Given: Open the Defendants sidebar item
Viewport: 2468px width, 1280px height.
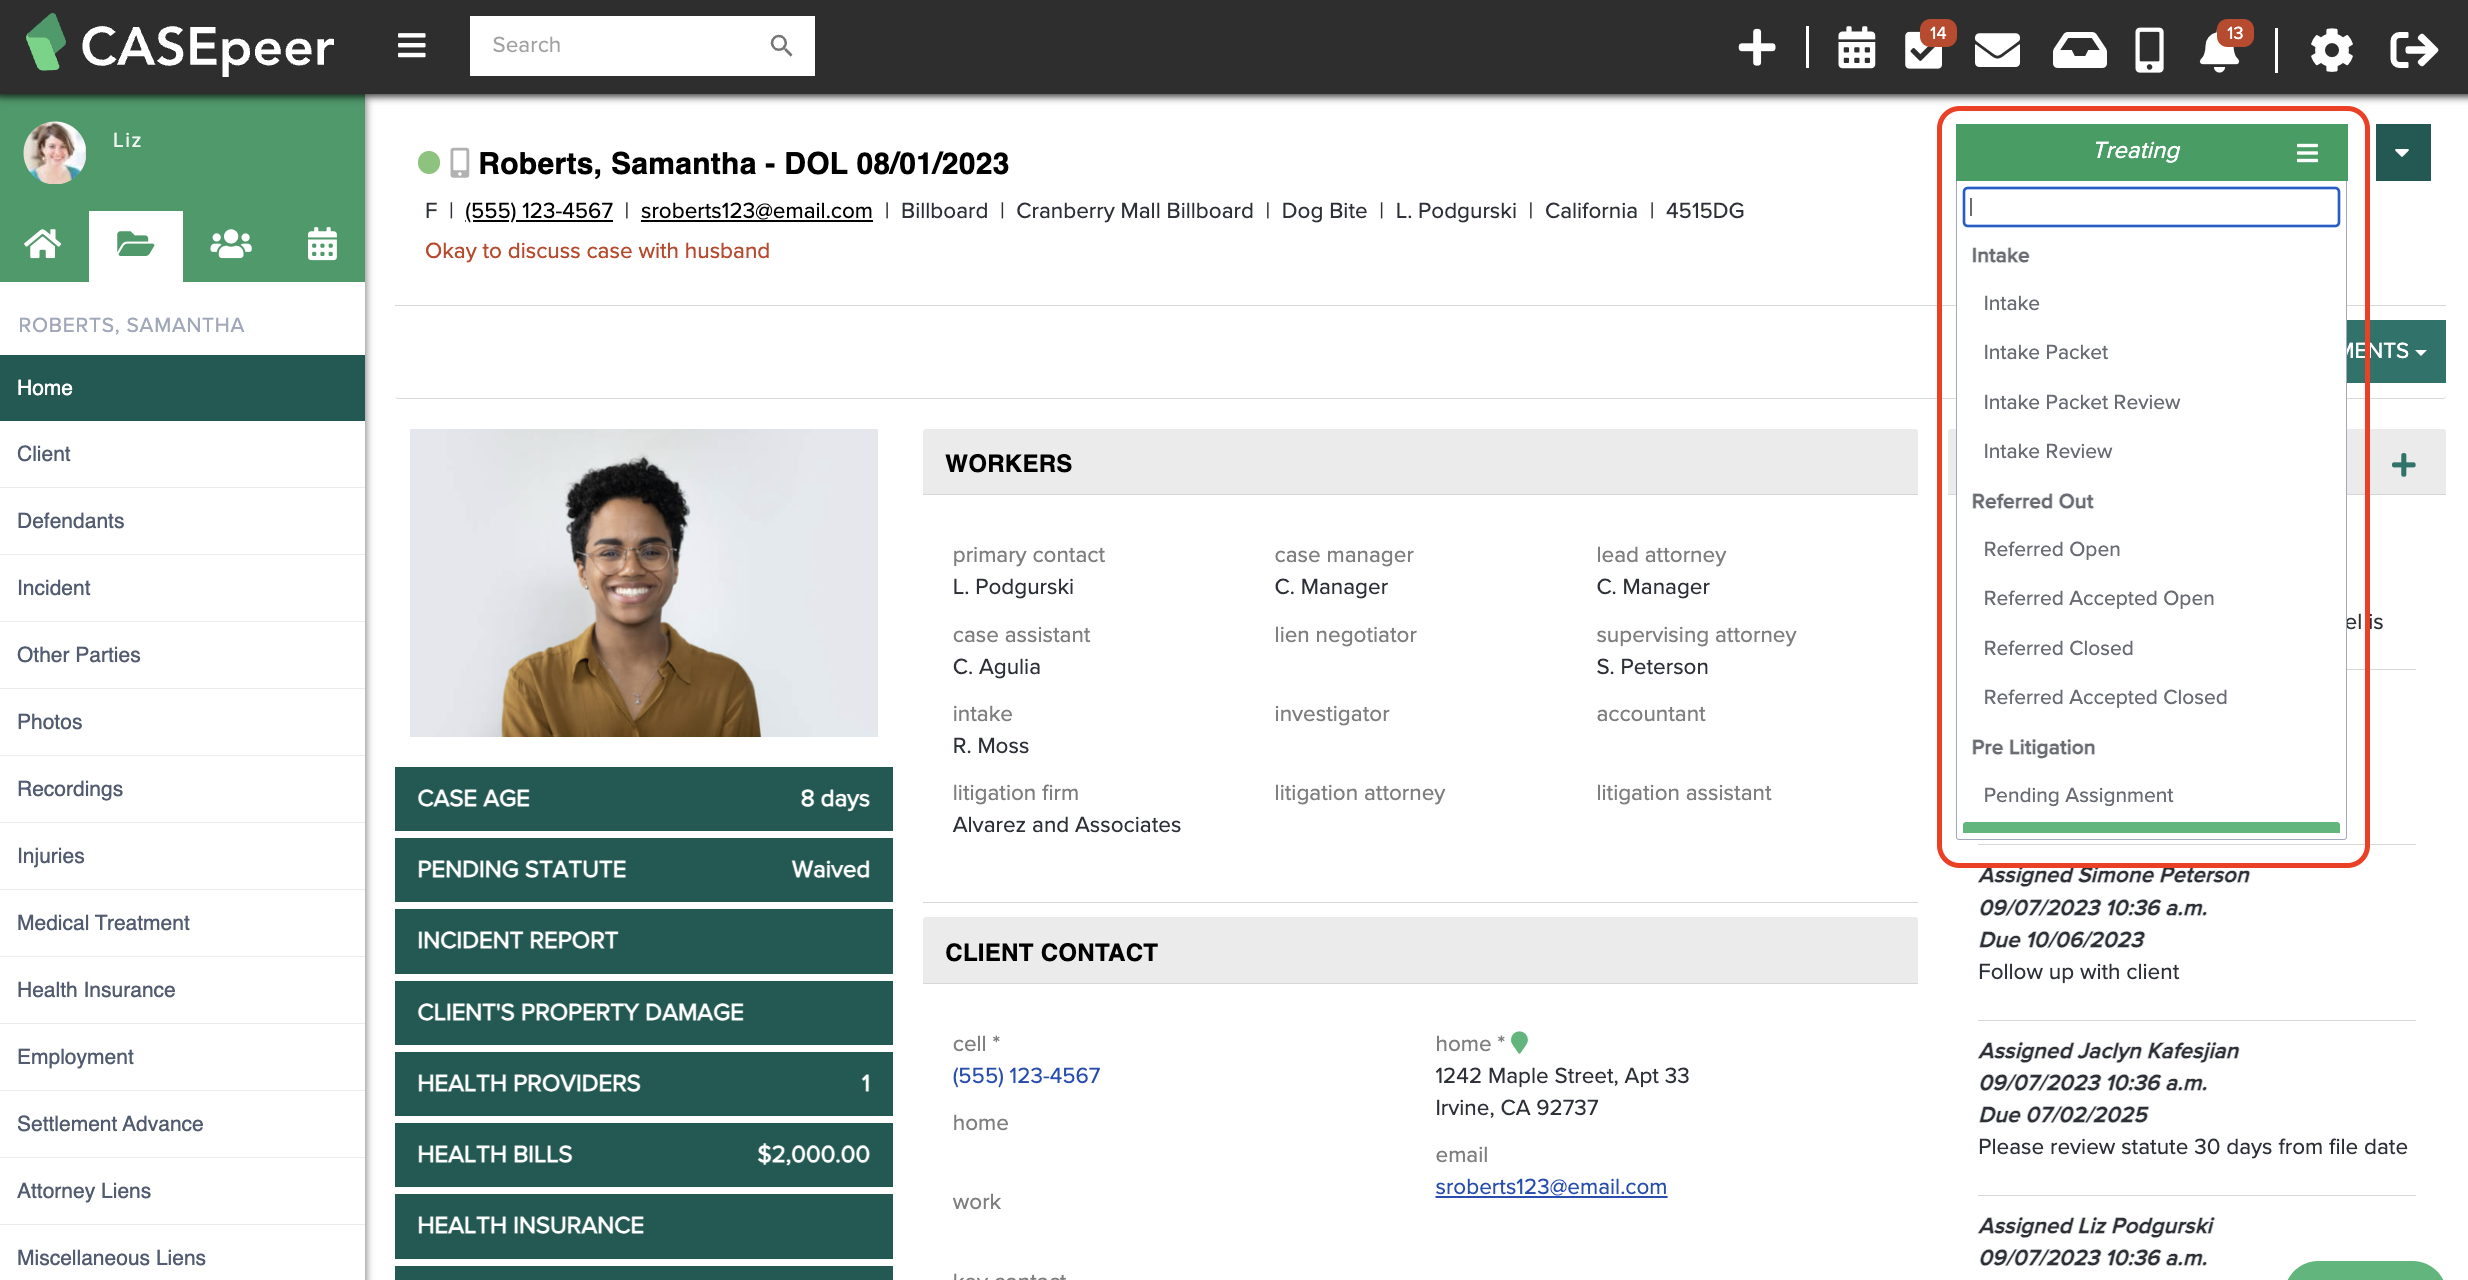Looking at the screenshot, I should coord(182,521).
